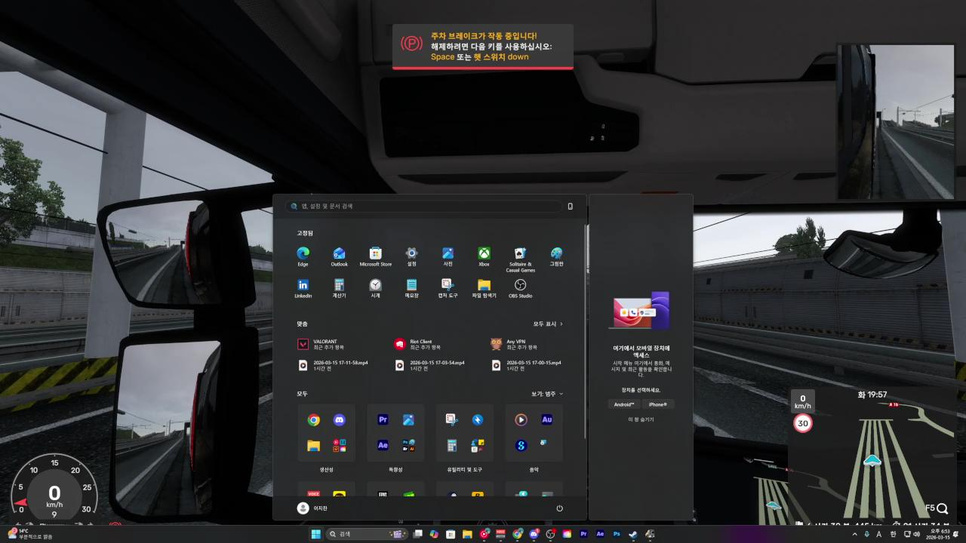This screenshot has width=966, height=543.
Task: Expand the view category dropdown
Action: (x=546, y=394)
